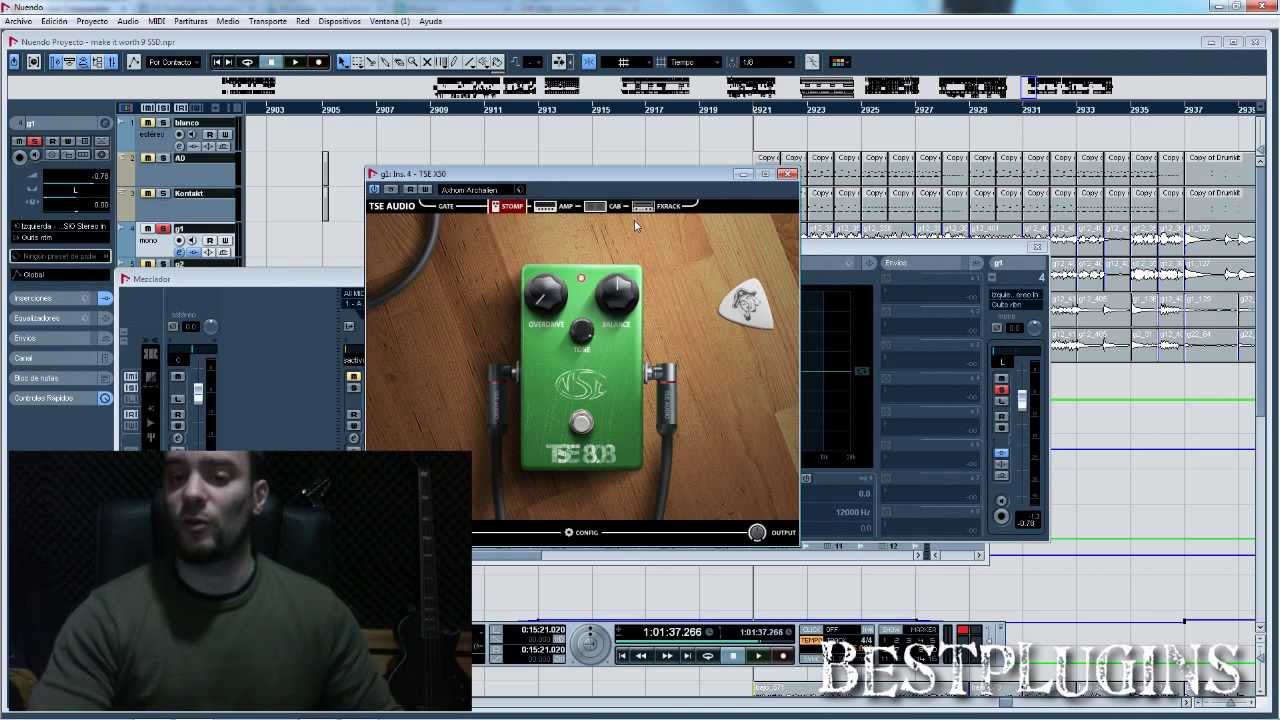
Task: Click the main time display 1:01:37.266
Action: coord(672,632)
